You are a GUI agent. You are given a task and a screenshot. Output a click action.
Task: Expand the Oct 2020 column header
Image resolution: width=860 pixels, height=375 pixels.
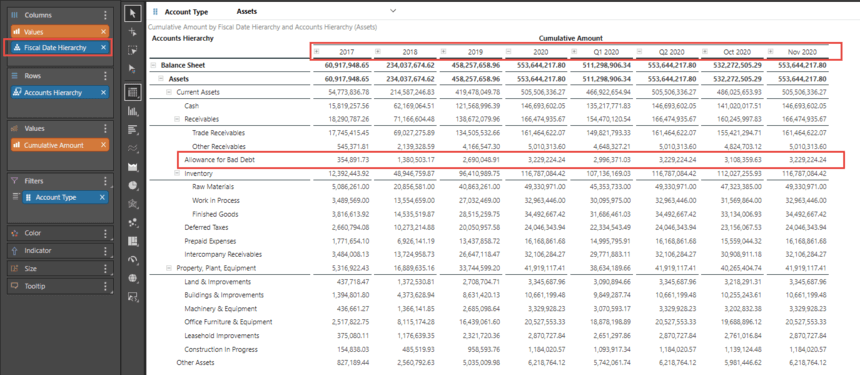click(705, 52)
